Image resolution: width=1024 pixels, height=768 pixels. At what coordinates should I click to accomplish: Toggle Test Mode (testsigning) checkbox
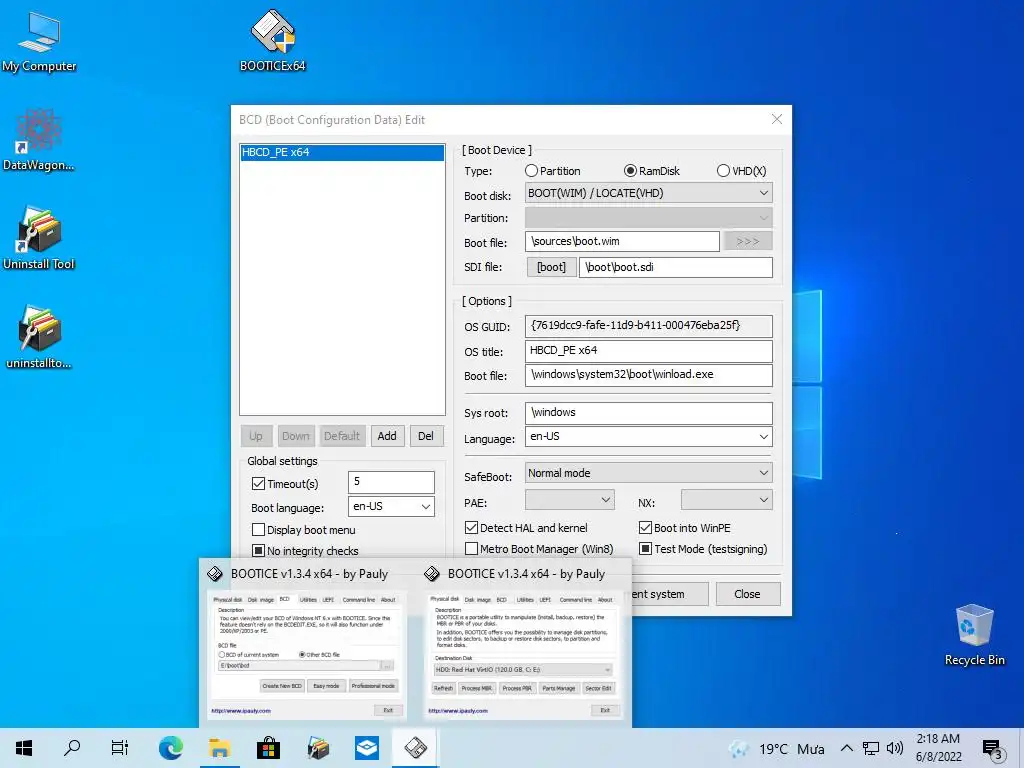(x=645, y=549)
